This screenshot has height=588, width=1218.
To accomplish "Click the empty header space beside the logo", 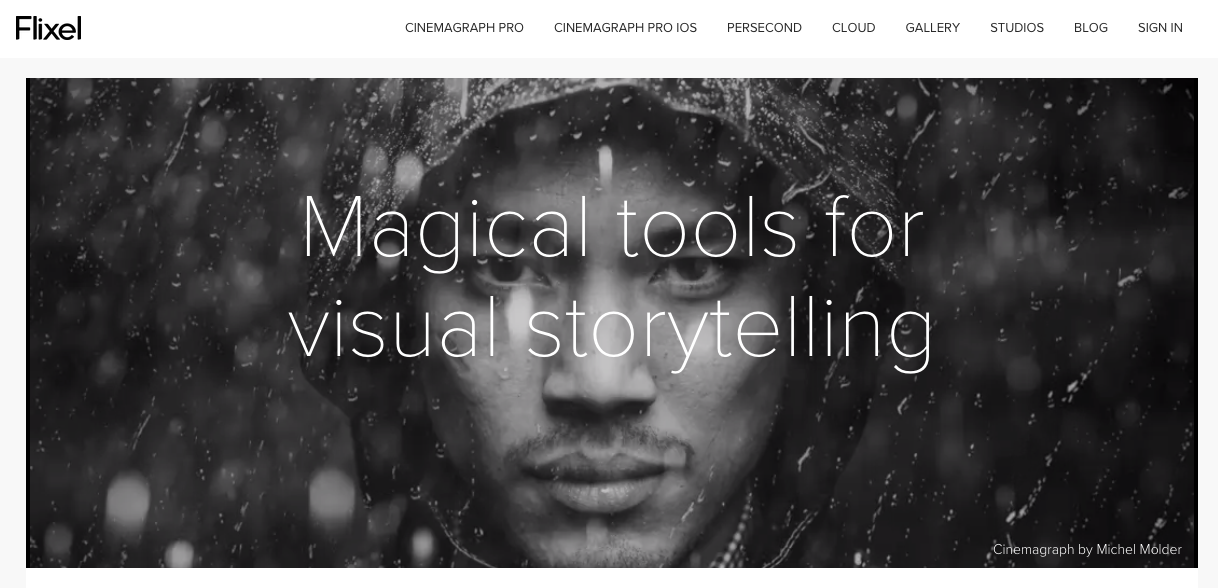I will tap(240, 28).
